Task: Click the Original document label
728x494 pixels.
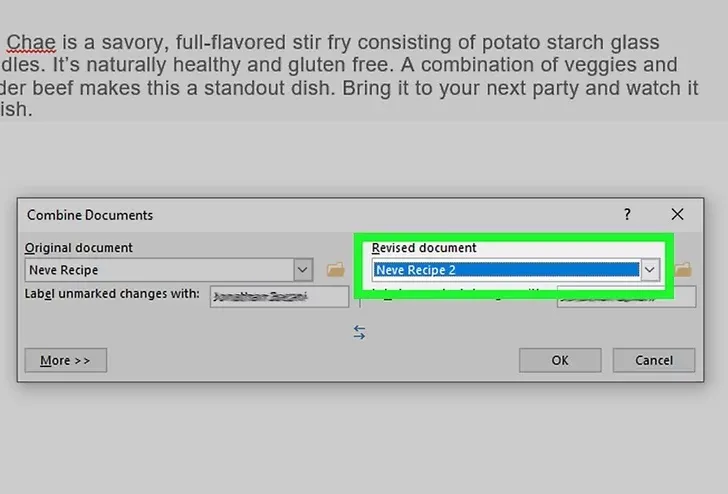Action: (x=78, y=247)
